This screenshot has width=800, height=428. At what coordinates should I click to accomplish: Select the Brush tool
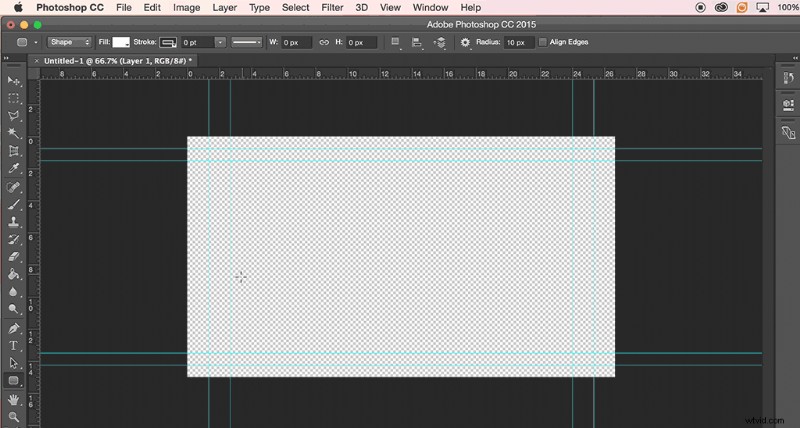point(14,205)
